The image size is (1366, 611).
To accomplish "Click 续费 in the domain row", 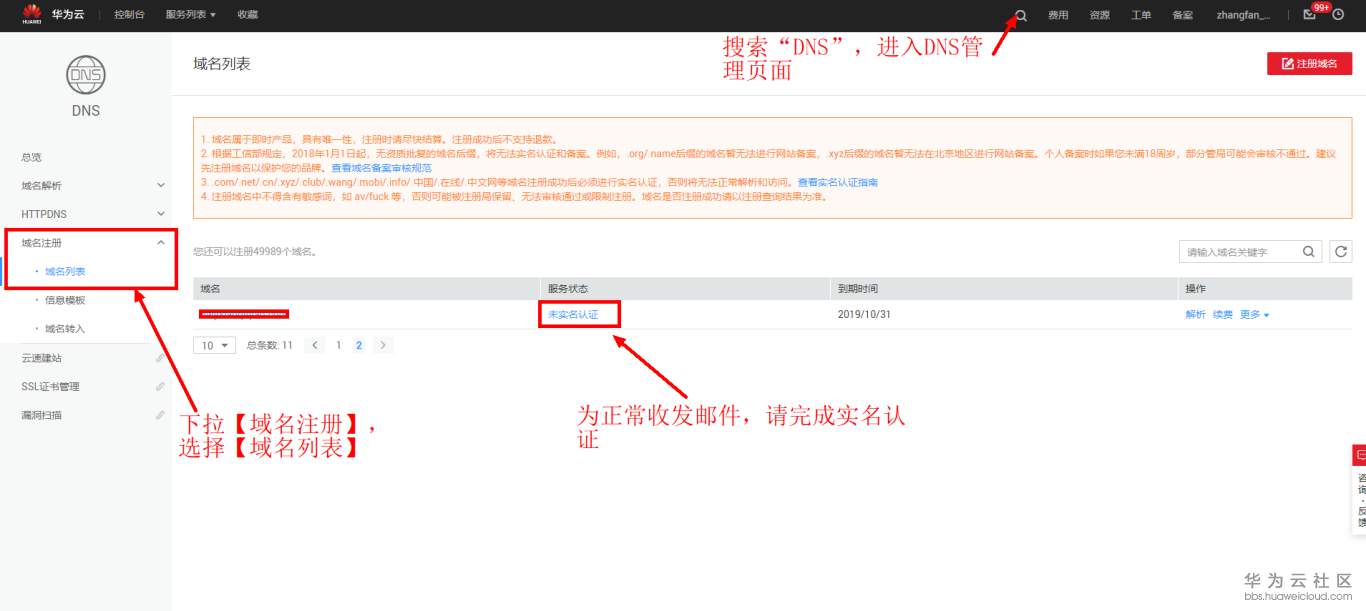I will tap(1222, 314).
